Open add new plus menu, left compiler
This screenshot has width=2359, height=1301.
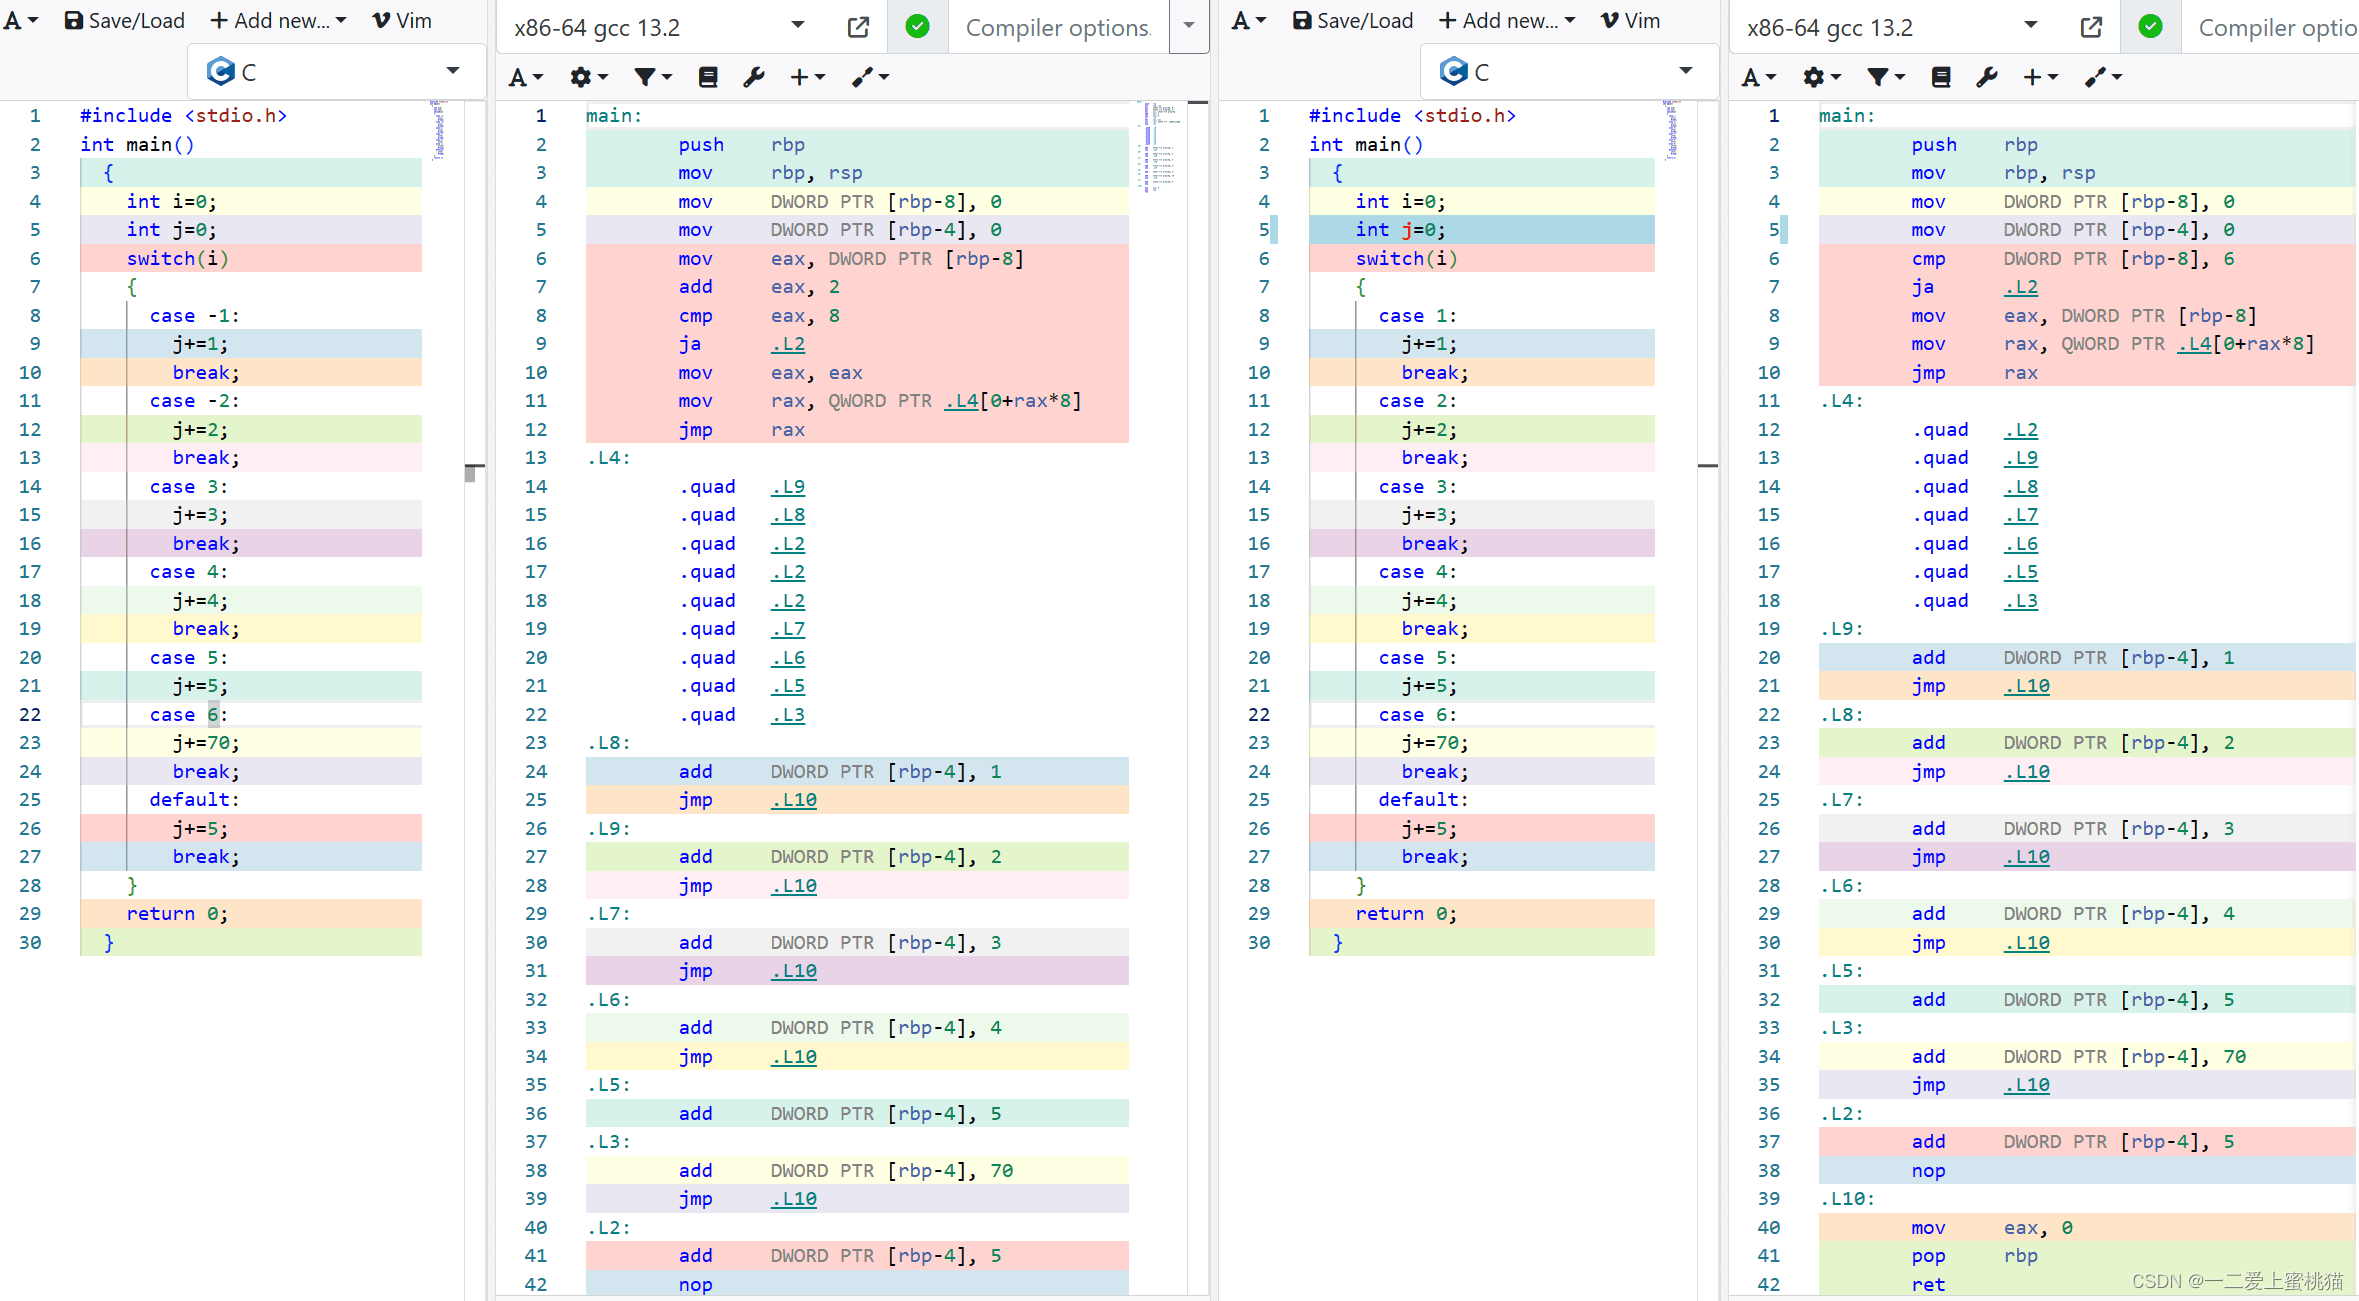[x=807, y=77]
